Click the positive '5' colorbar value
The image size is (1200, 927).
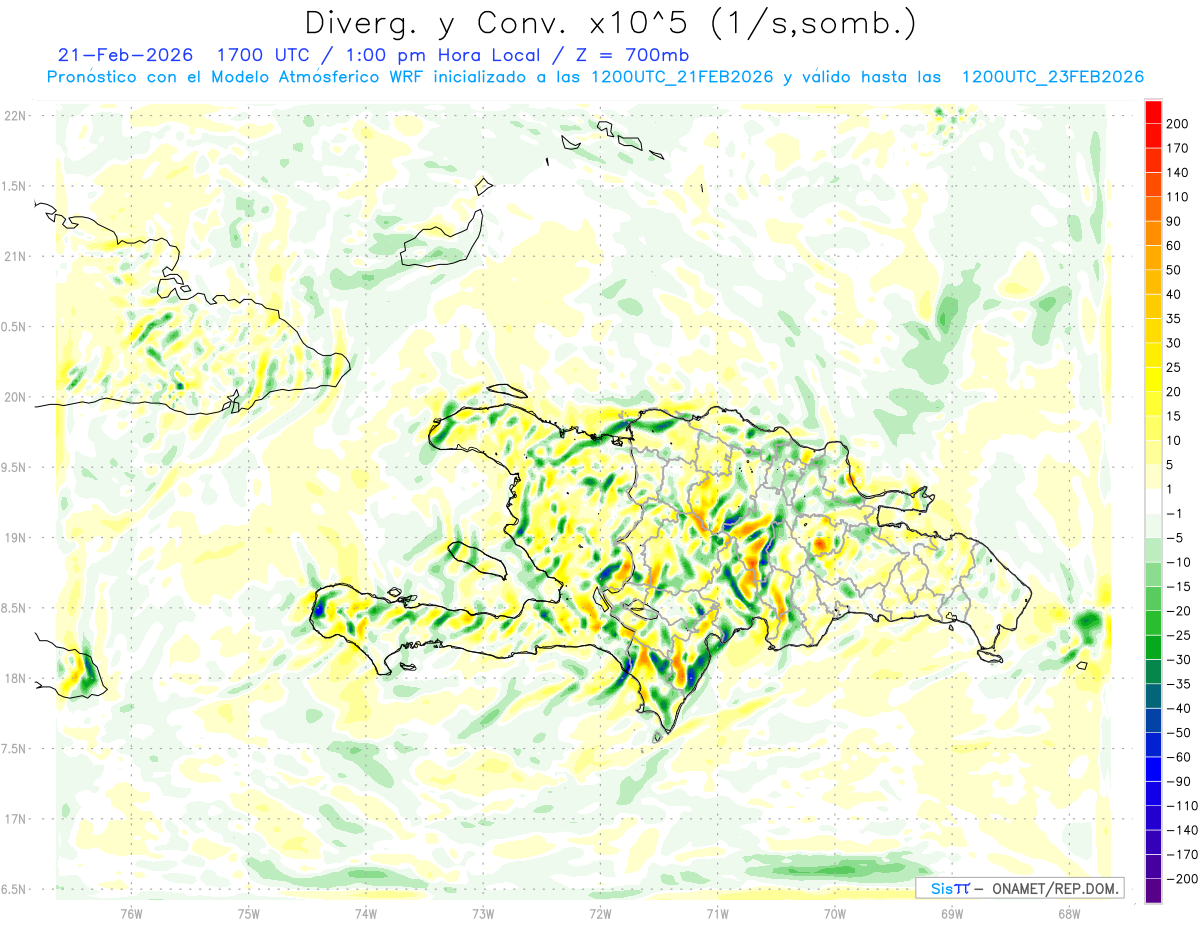(1171, 465)
